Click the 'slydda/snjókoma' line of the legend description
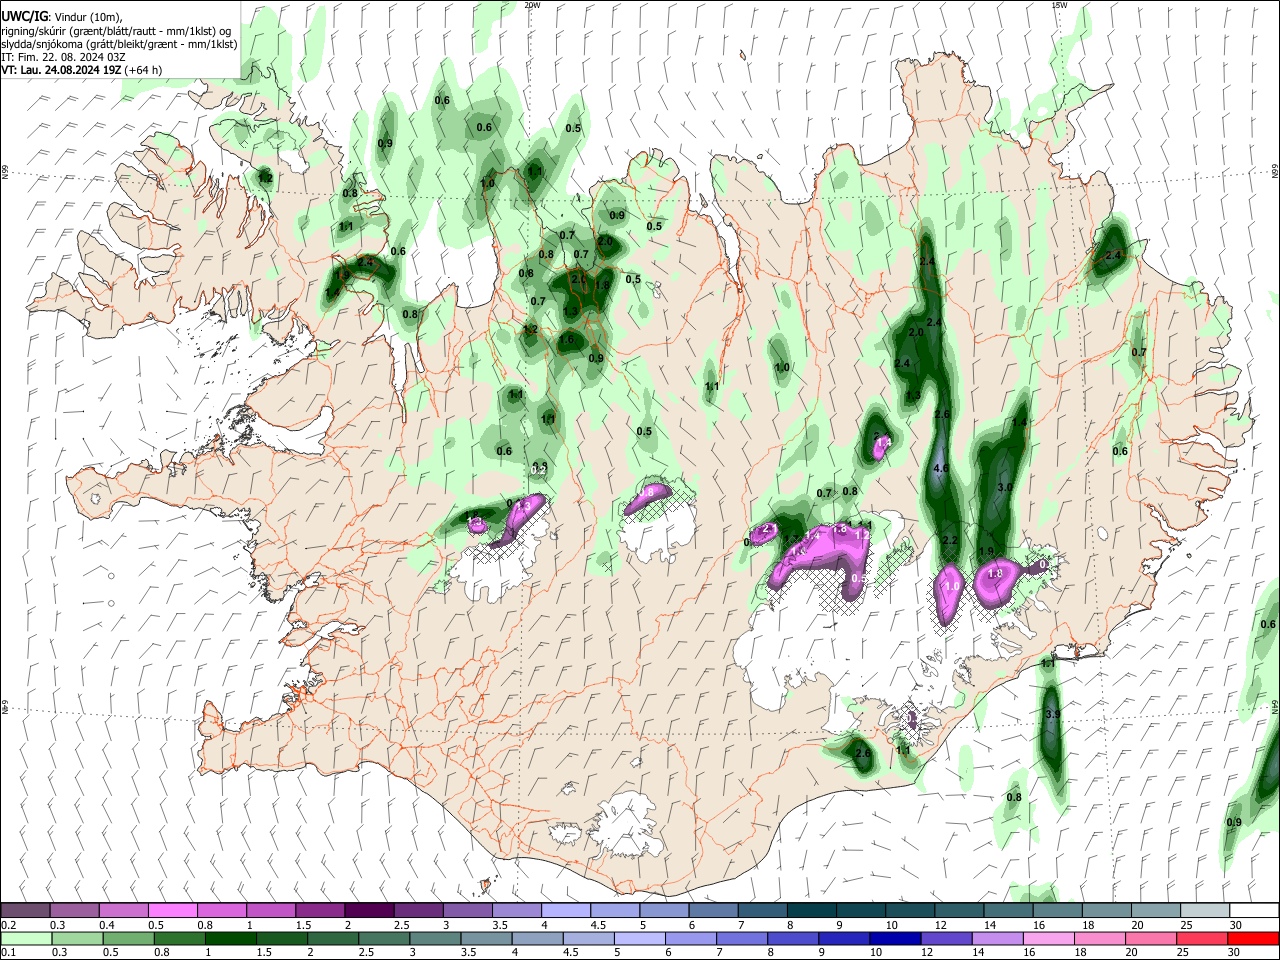The width and height of the screenshot is (1280, 960). (119, 44)
